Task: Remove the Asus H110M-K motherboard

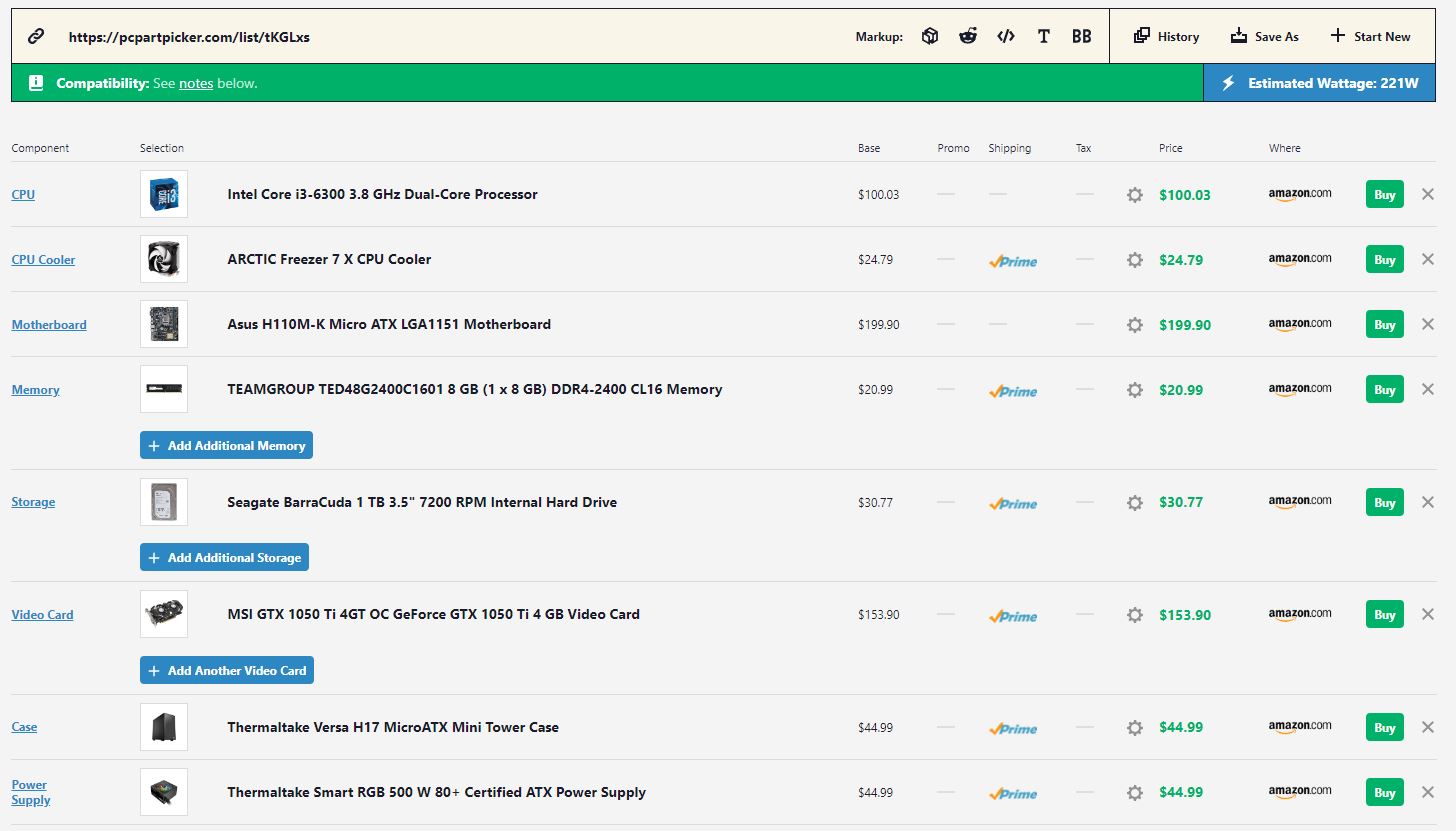Action: coord(1428,325)
